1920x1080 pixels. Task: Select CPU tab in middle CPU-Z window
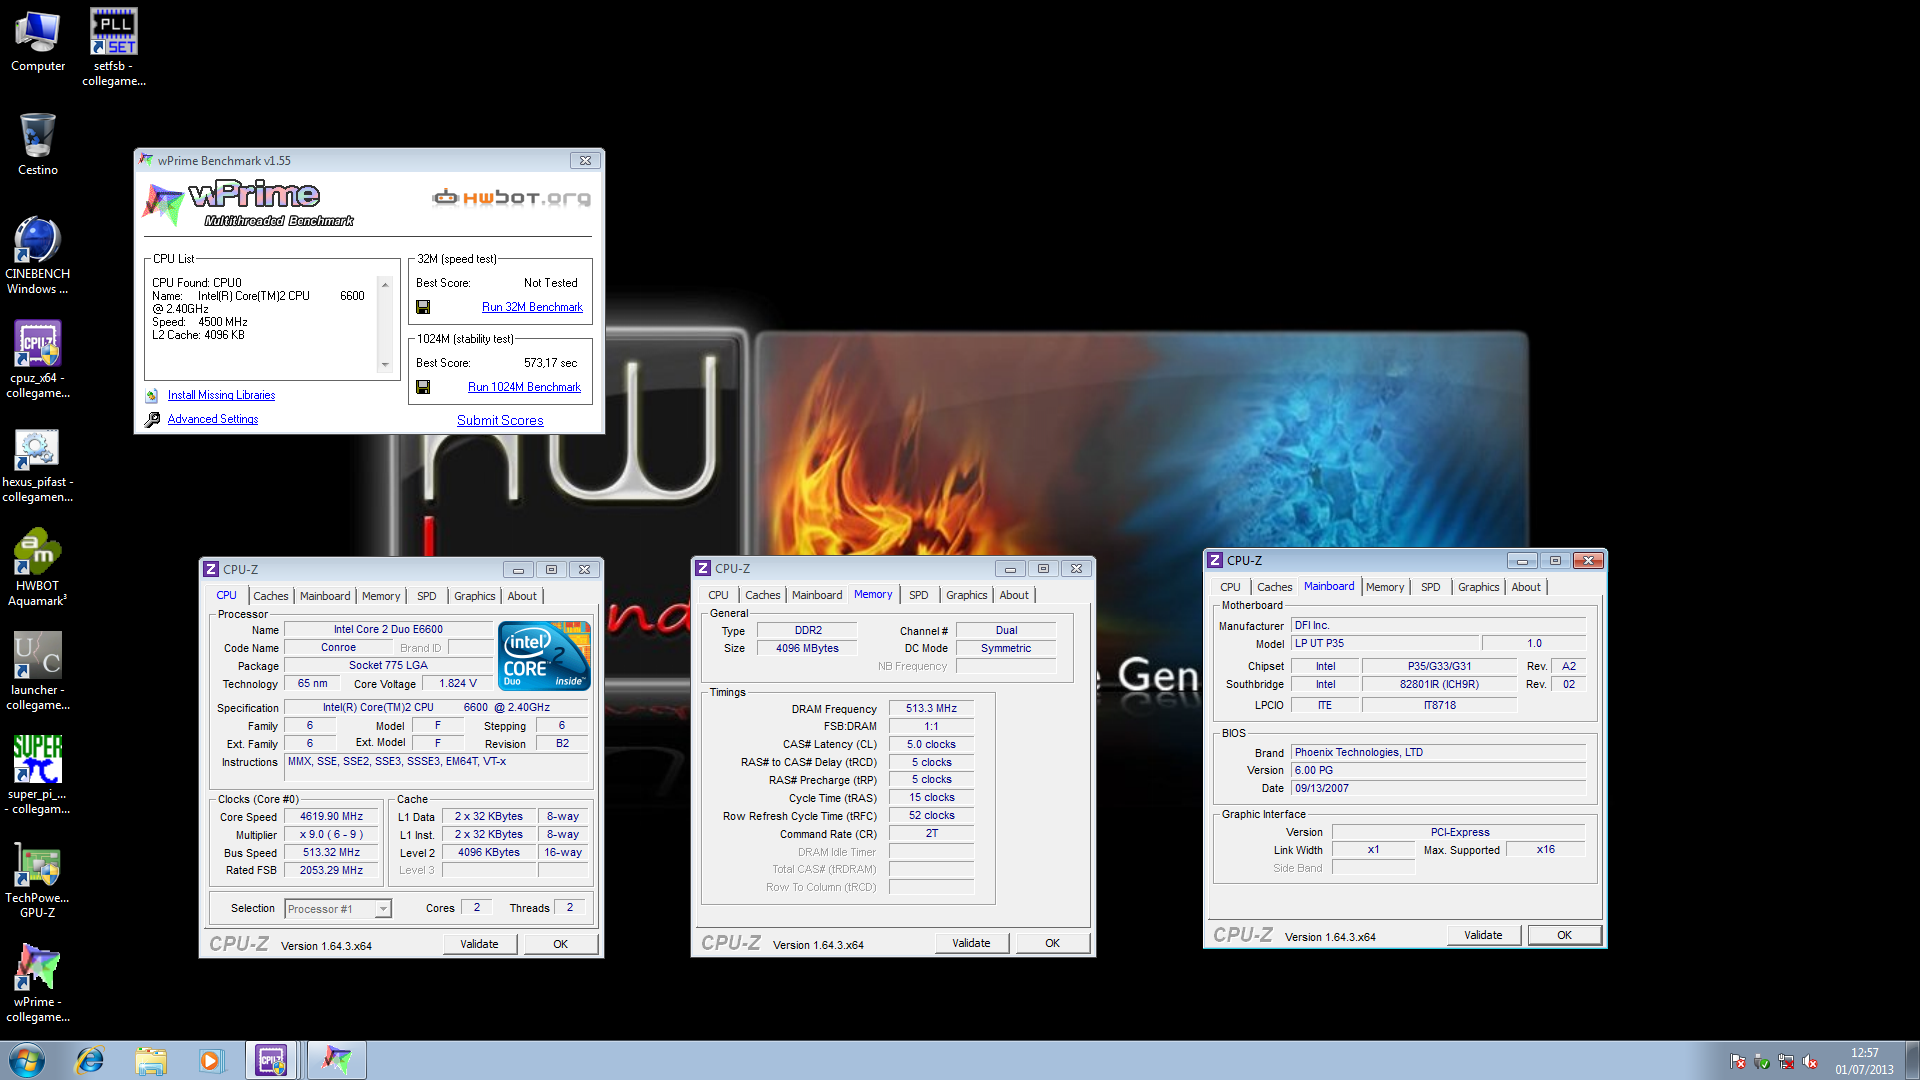(718, 595)
